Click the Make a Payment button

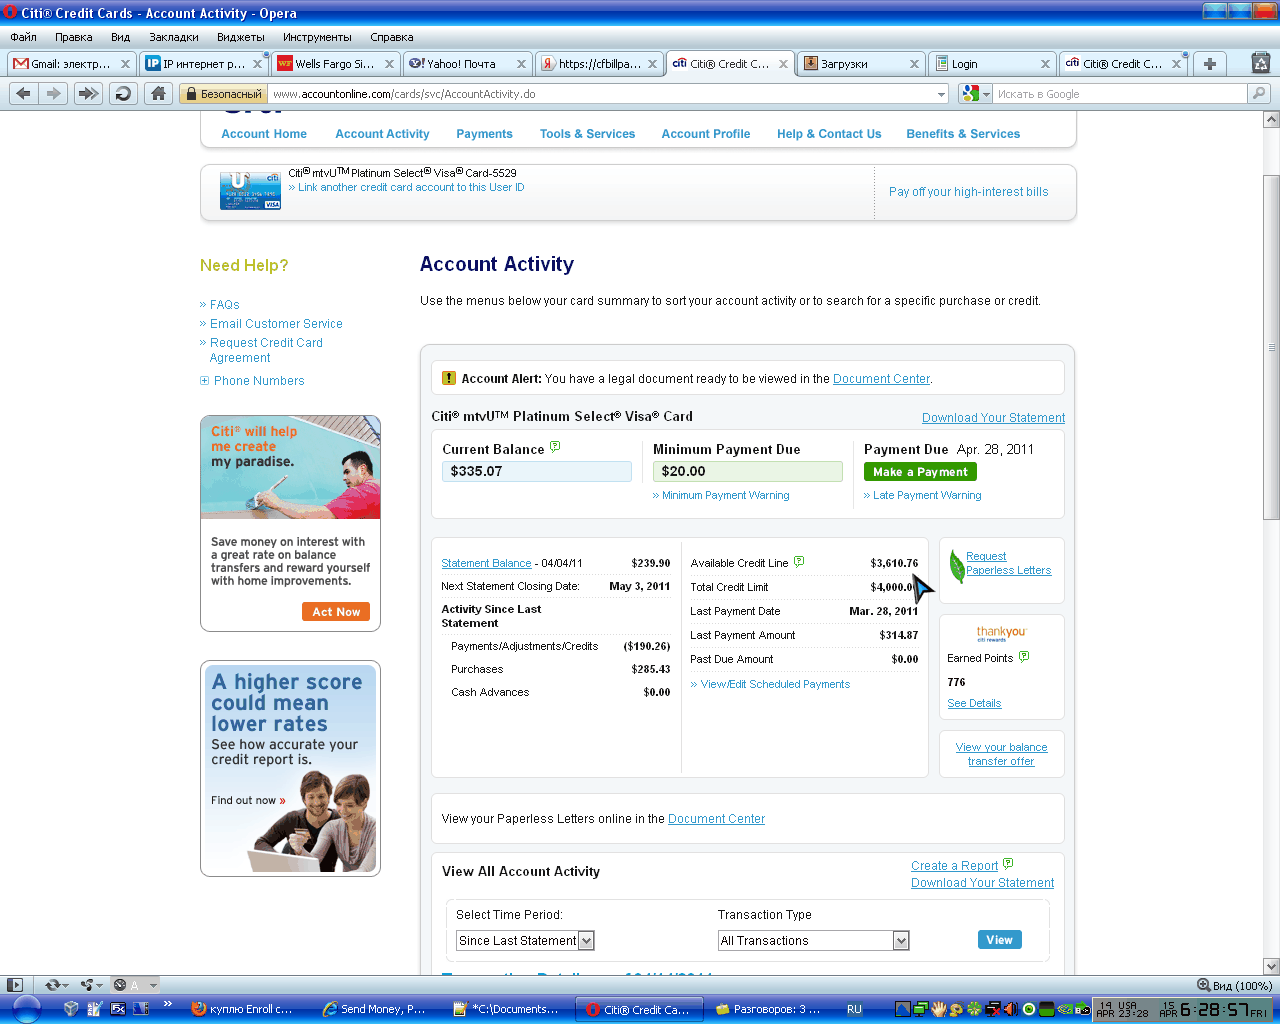[x=920, y=472]
